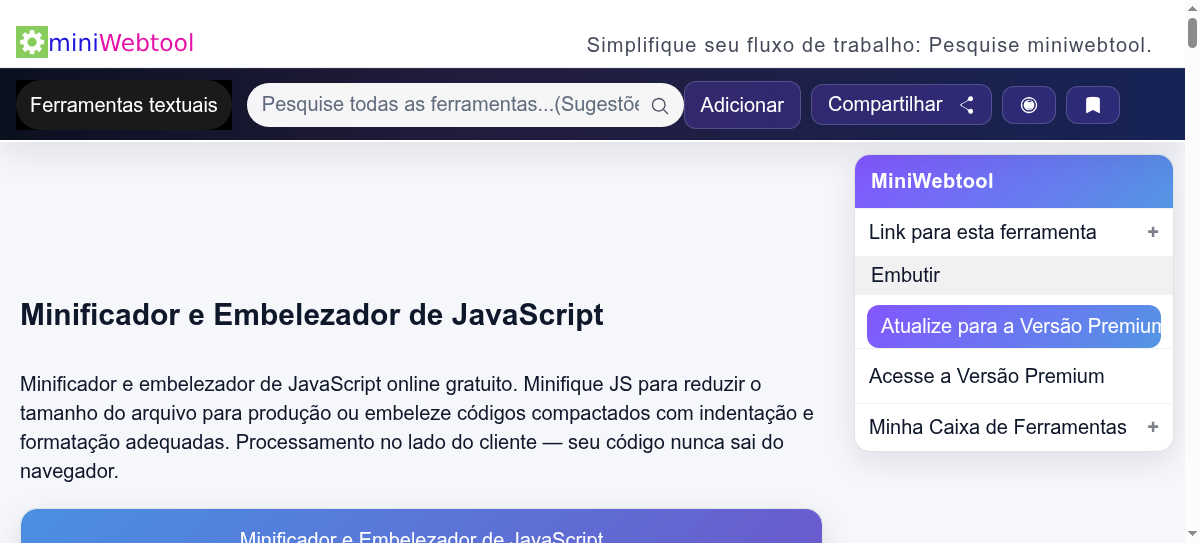Viewport: 1200px width, 543px height.
Task: Click the Minificador e Embelezador de JavaScript heading
Action: point(312,314)
